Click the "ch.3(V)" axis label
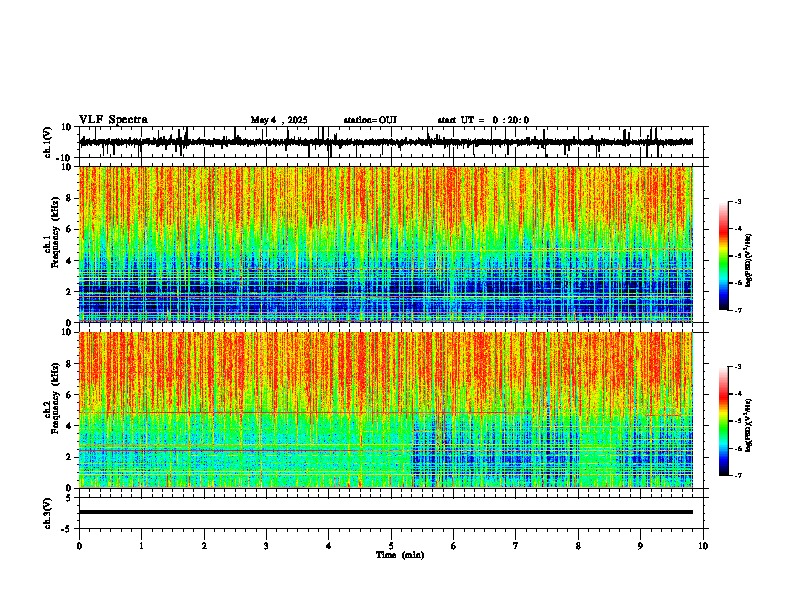 [x=48, y=513]
